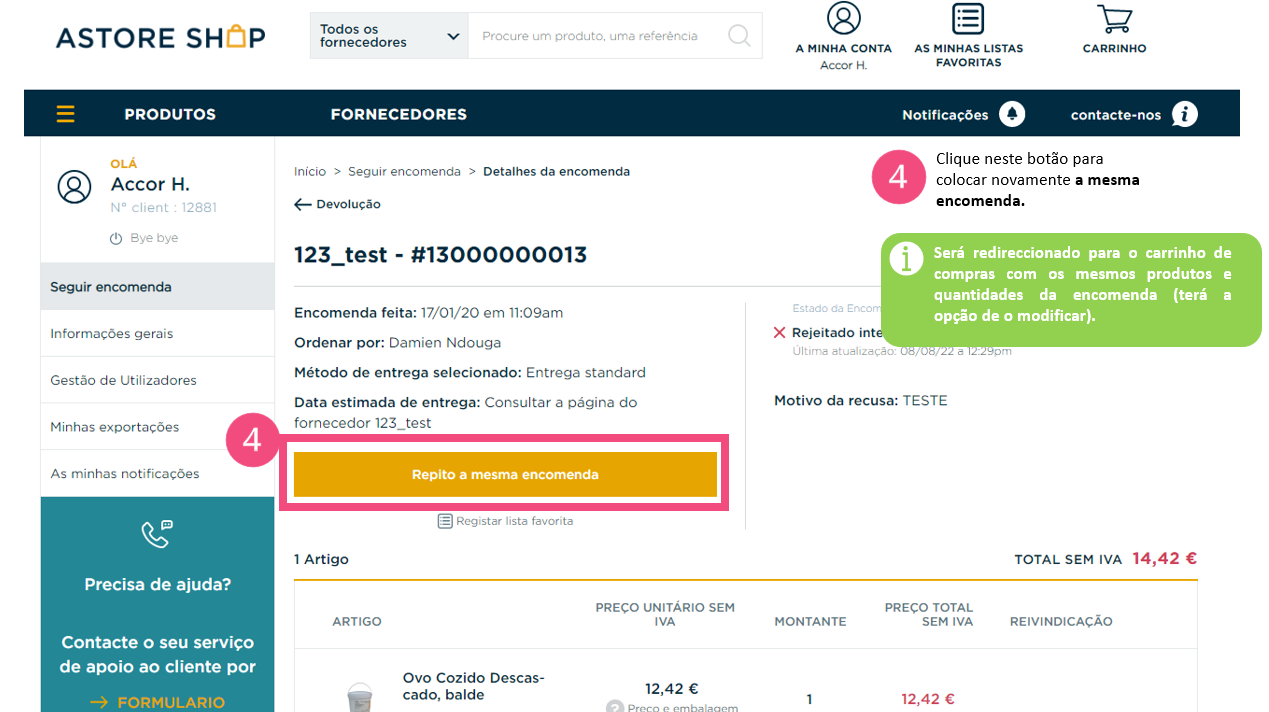This screenshot has width=1269, height=712.
Task: Click the search magnifier icon
Action: pyautogui.click(x=739, y=36)
